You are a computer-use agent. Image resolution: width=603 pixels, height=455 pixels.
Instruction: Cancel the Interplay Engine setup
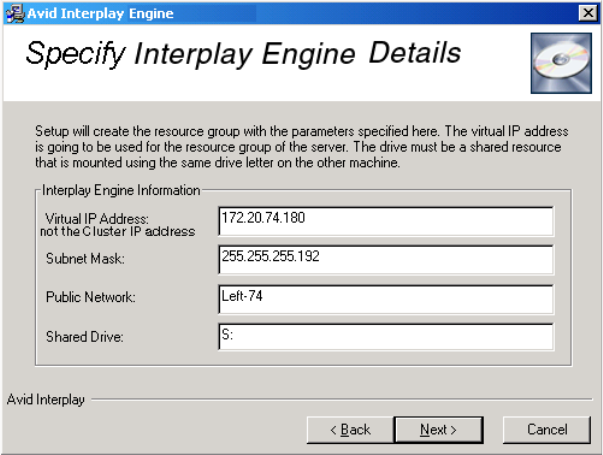[x=546, y=430]
